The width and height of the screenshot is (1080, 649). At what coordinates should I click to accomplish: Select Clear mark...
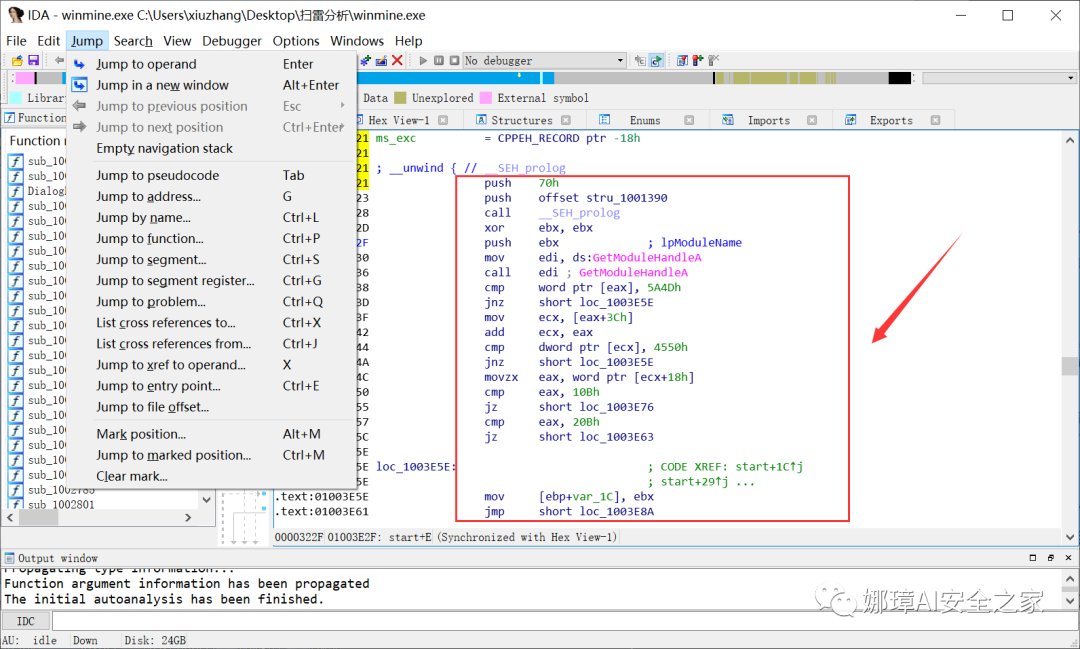(211, 476)
